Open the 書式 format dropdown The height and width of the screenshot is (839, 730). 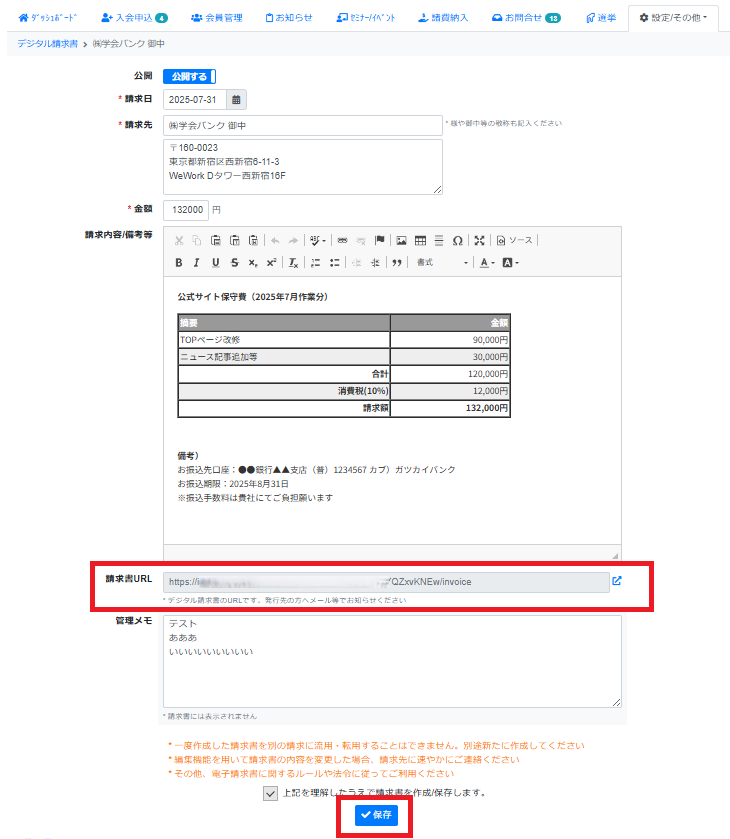click(x=442, y=263)
